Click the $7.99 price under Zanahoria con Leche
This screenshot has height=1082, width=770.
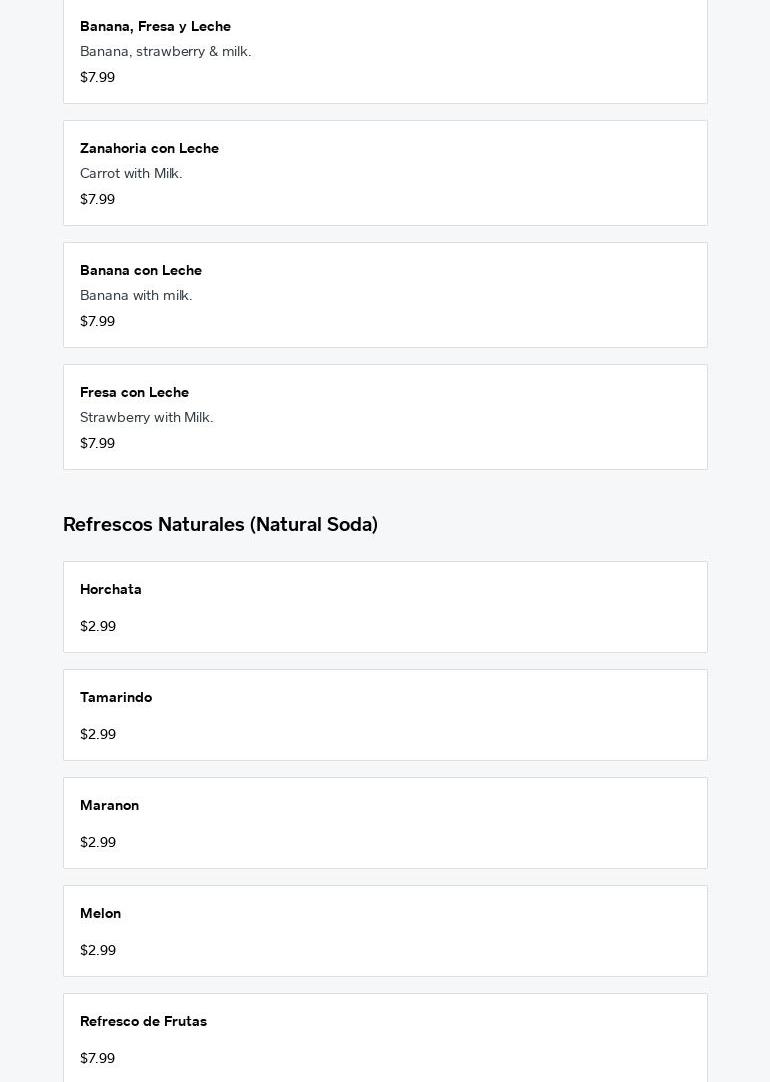pos(97,200)
